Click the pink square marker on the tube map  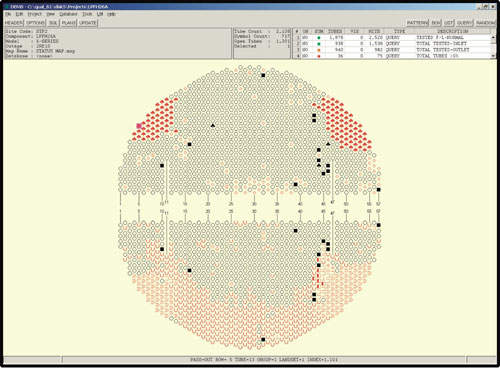click(139, 126)
